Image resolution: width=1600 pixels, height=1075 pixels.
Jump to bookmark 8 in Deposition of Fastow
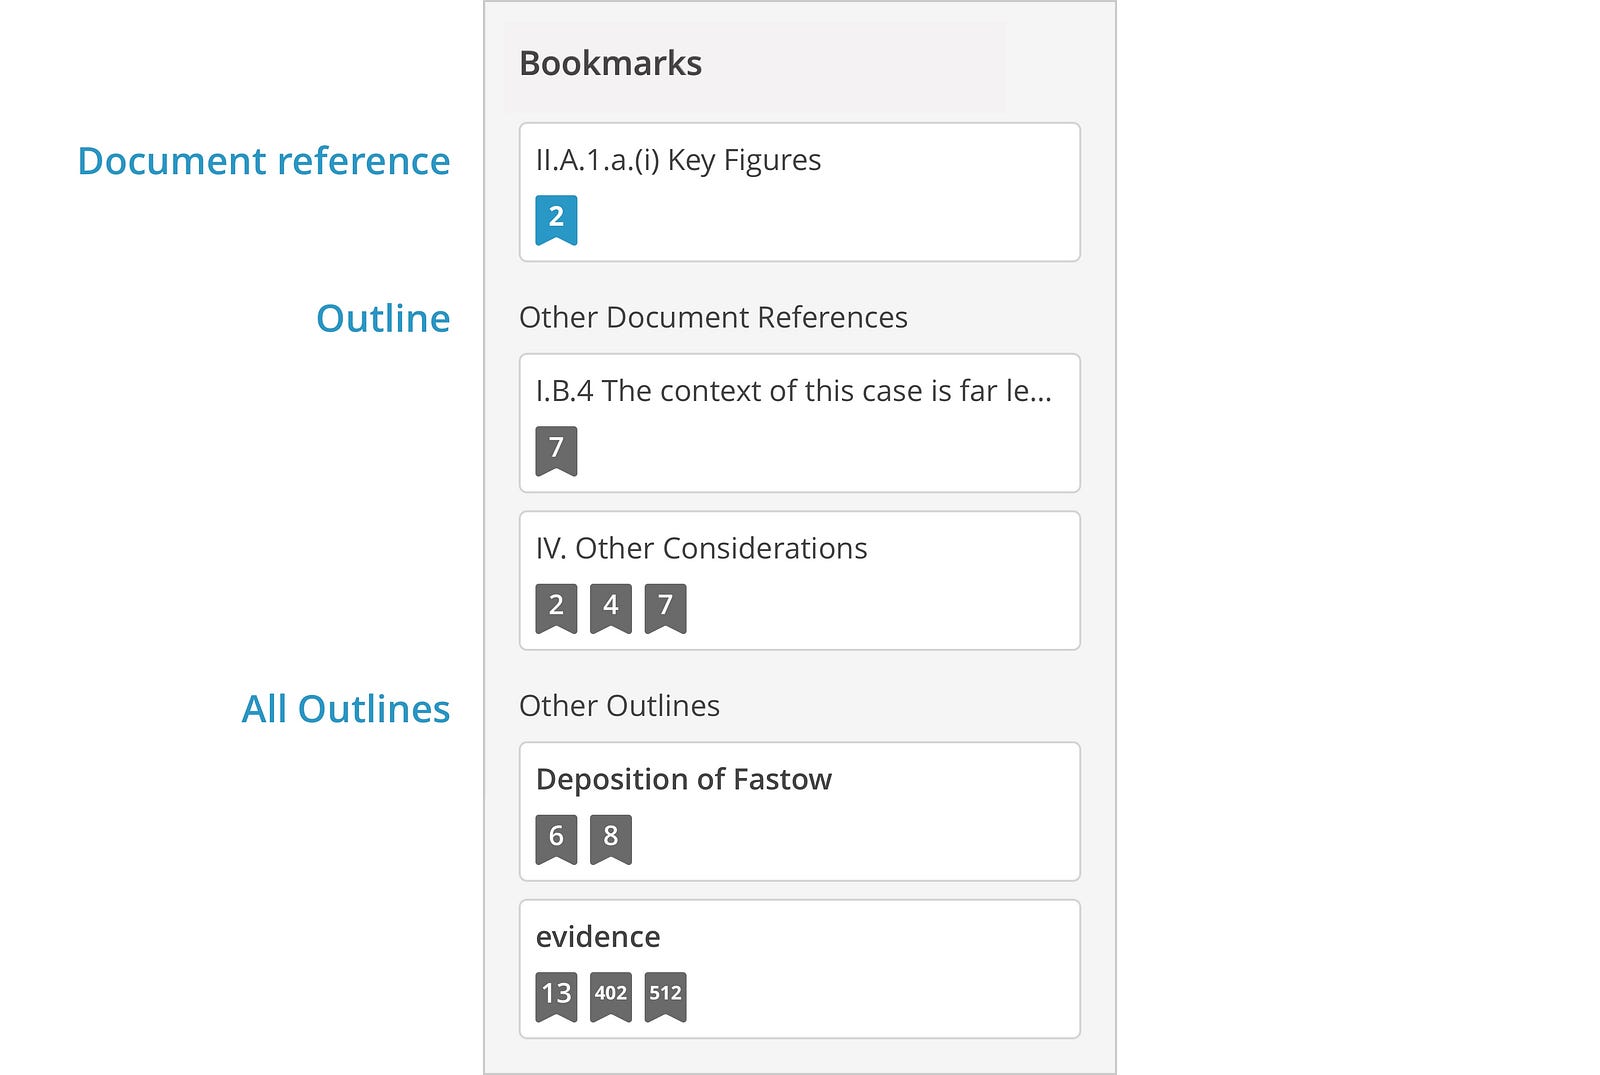(x=611, y=838)
